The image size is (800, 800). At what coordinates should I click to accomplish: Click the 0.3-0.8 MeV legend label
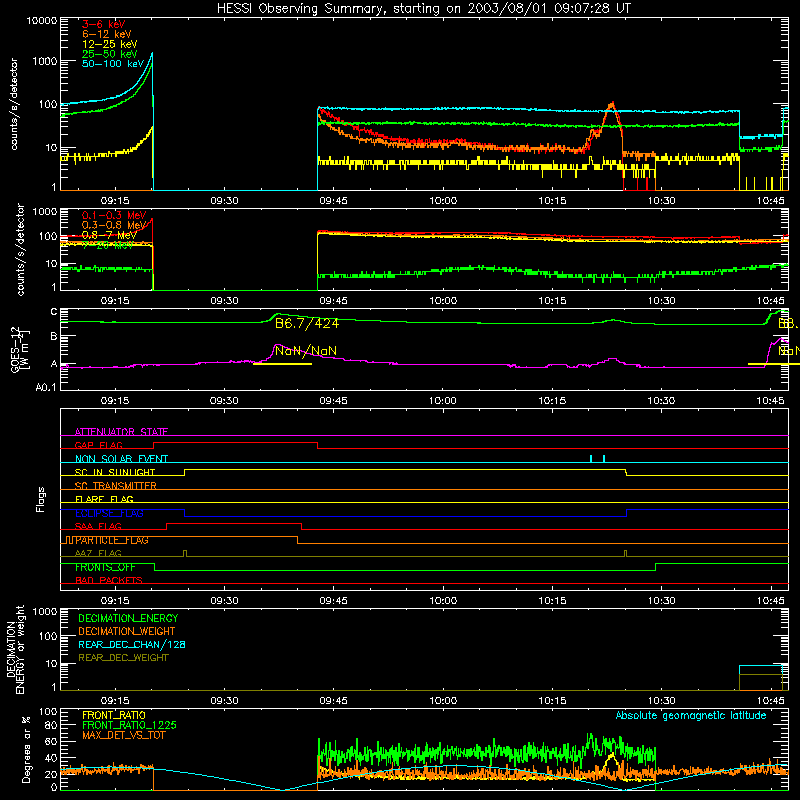[x=114, y=225]
